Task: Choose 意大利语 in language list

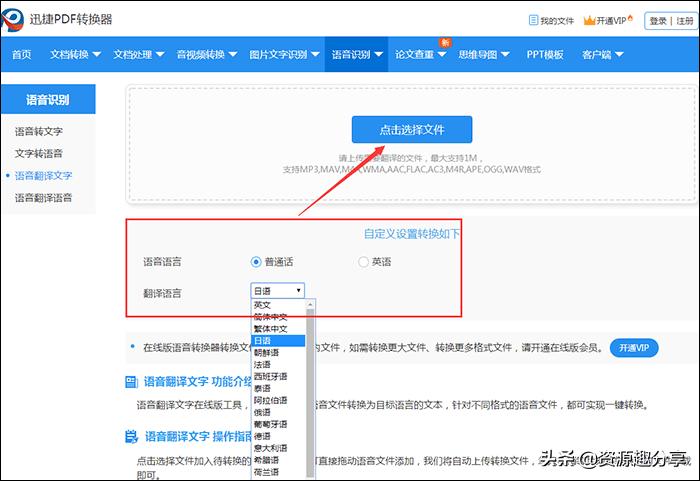Action: [278, 448]
